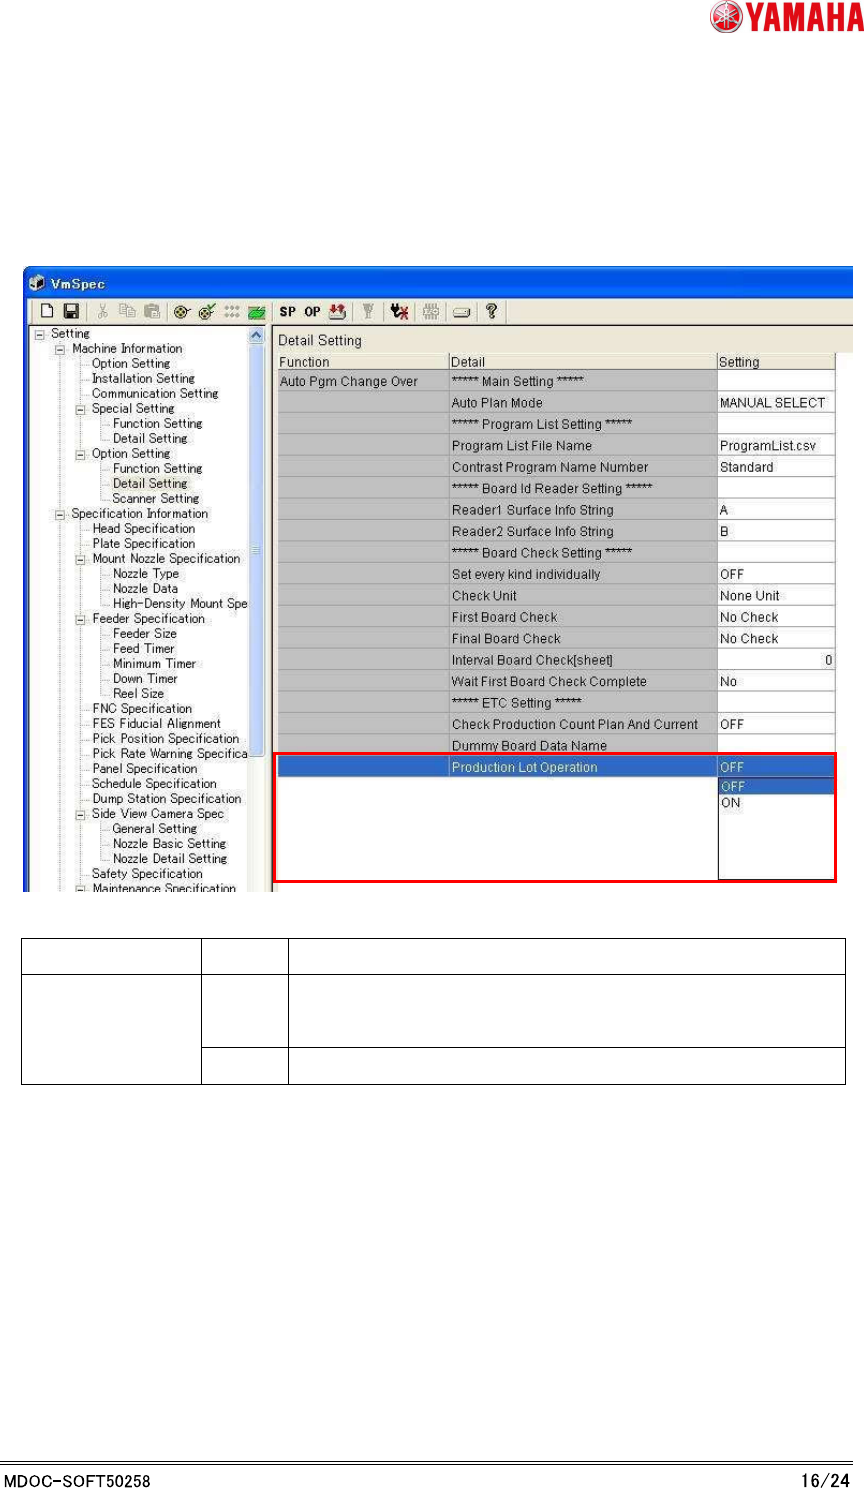Click the reel icon with green checkmark
Screen dimensions: 864x1488
[207, 312]
